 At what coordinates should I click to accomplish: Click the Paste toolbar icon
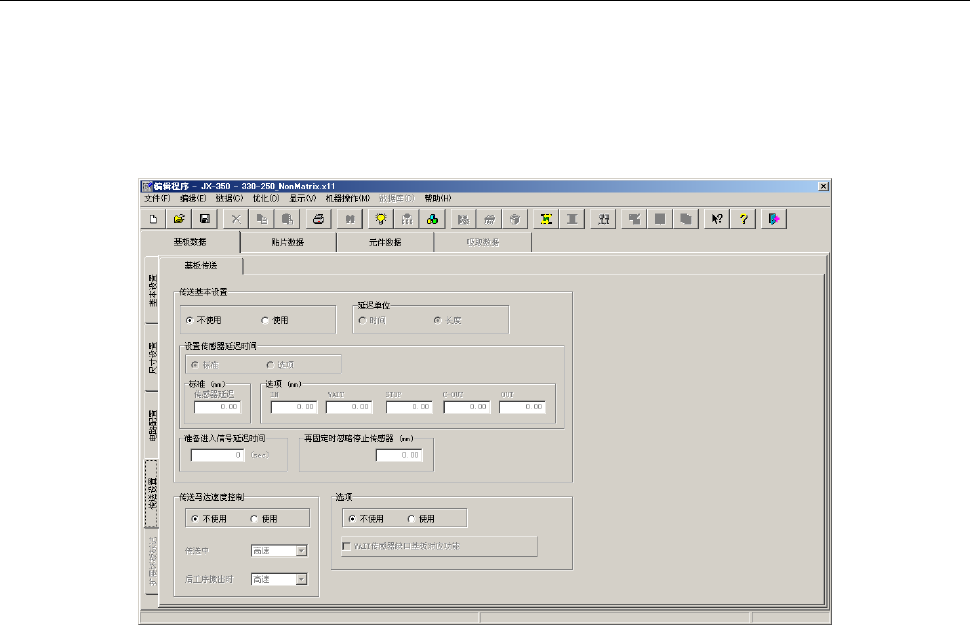(287, 219)
